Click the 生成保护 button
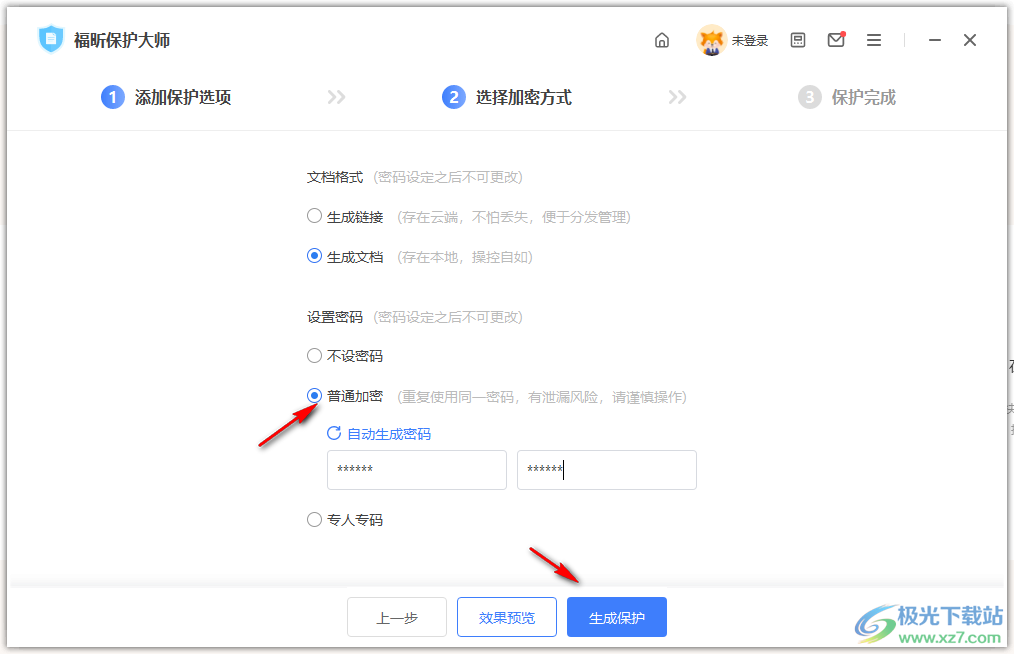The width and height of the screenshot is (1014, 654). (616, 617)
